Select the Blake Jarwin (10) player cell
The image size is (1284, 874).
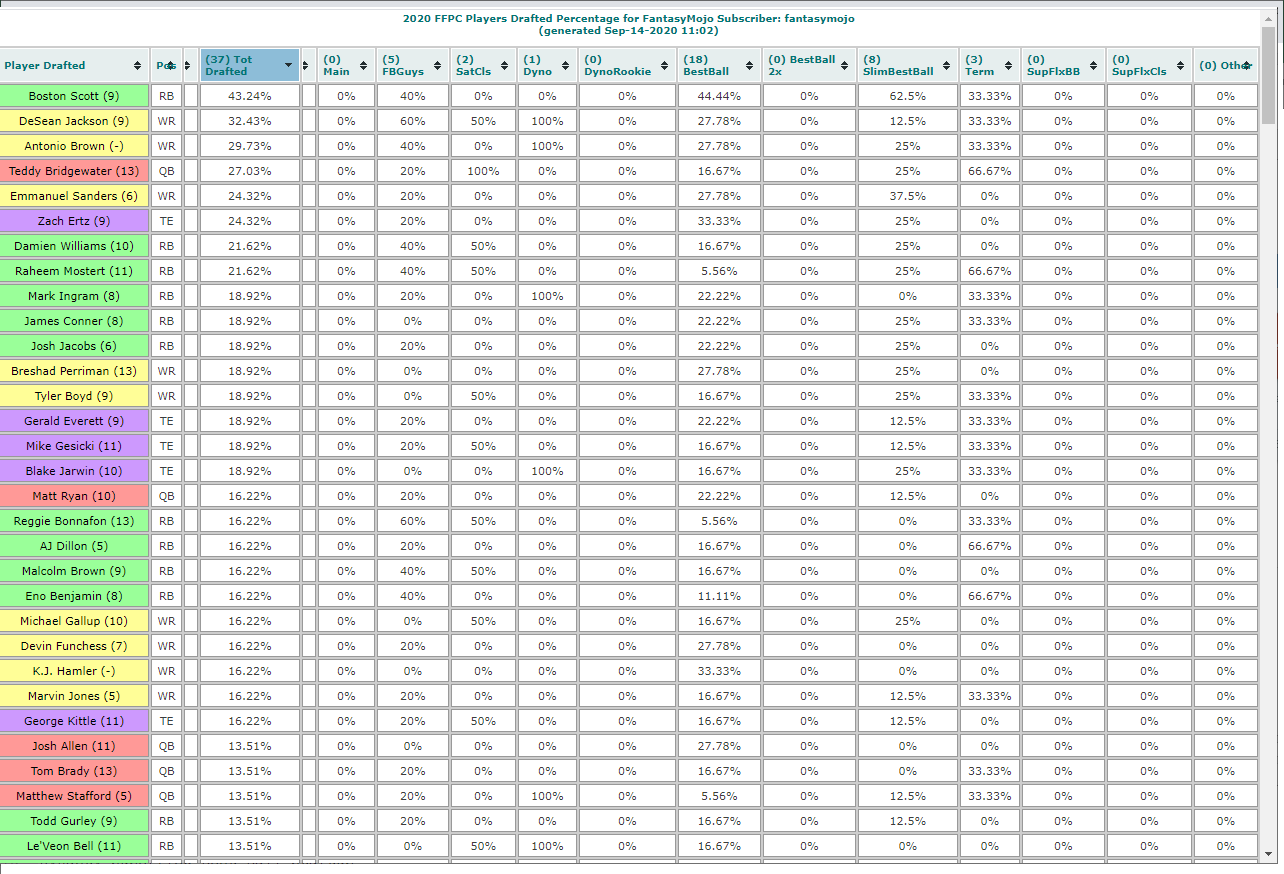tap(74, 471)
